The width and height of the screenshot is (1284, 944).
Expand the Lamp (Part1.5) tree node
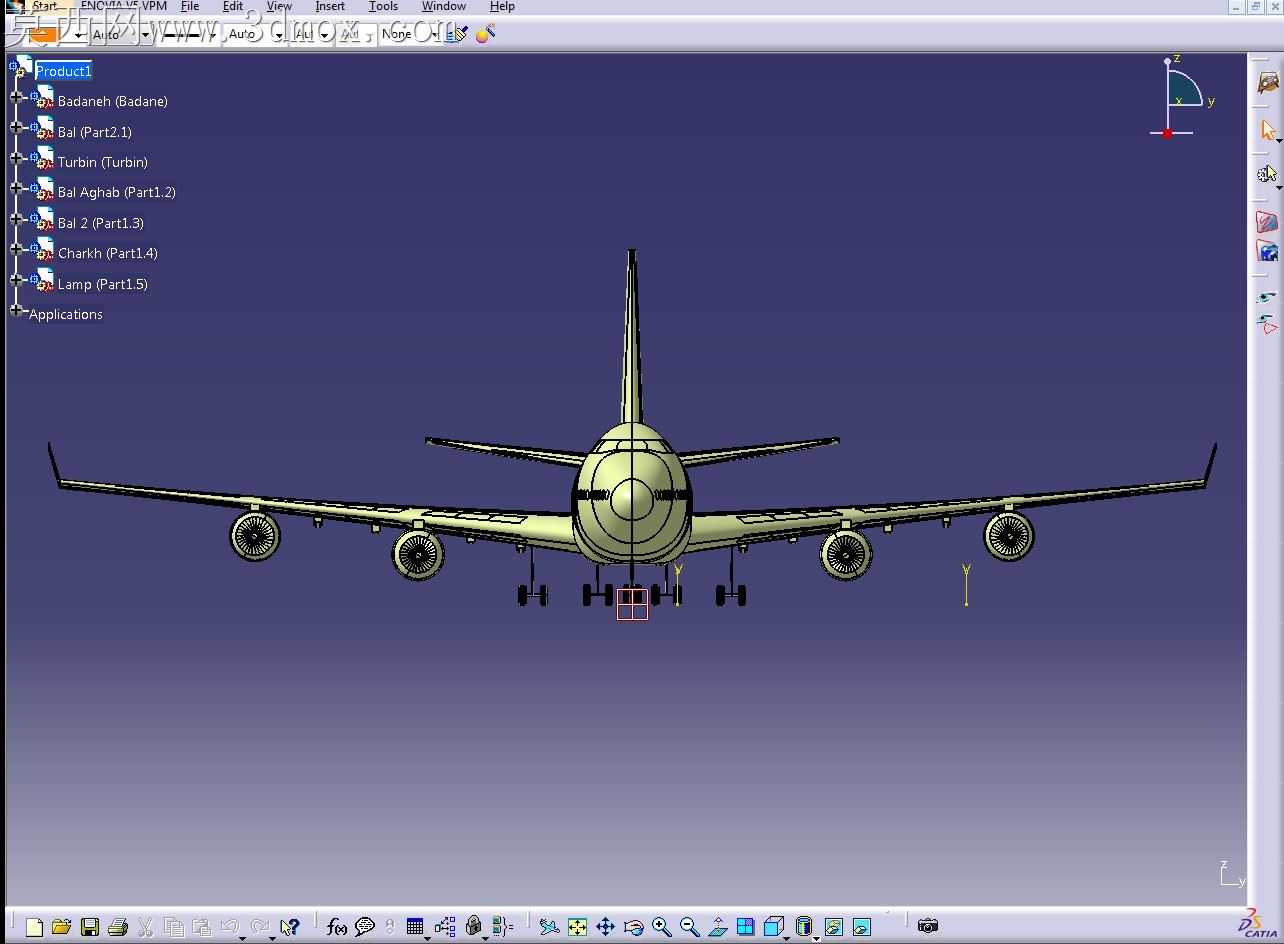[16, 280]
